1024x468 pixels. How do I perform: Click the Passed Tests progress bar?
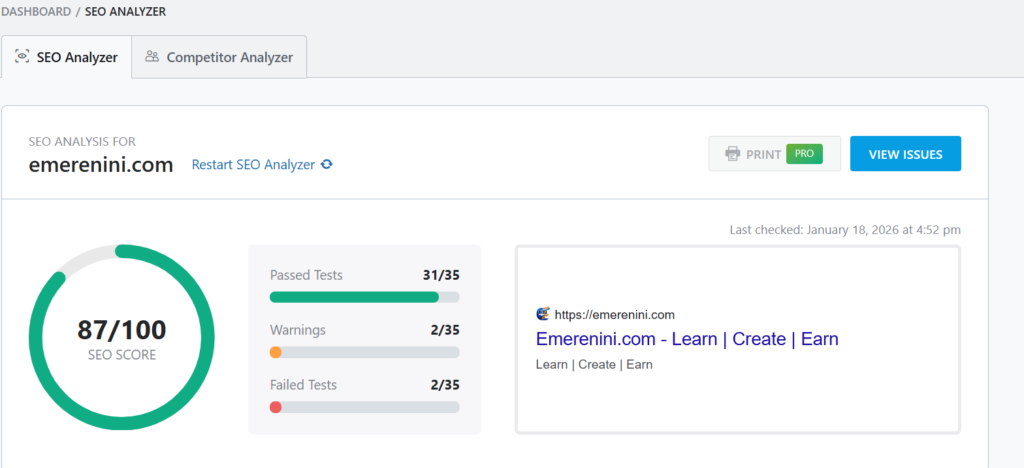click(364, 297)
